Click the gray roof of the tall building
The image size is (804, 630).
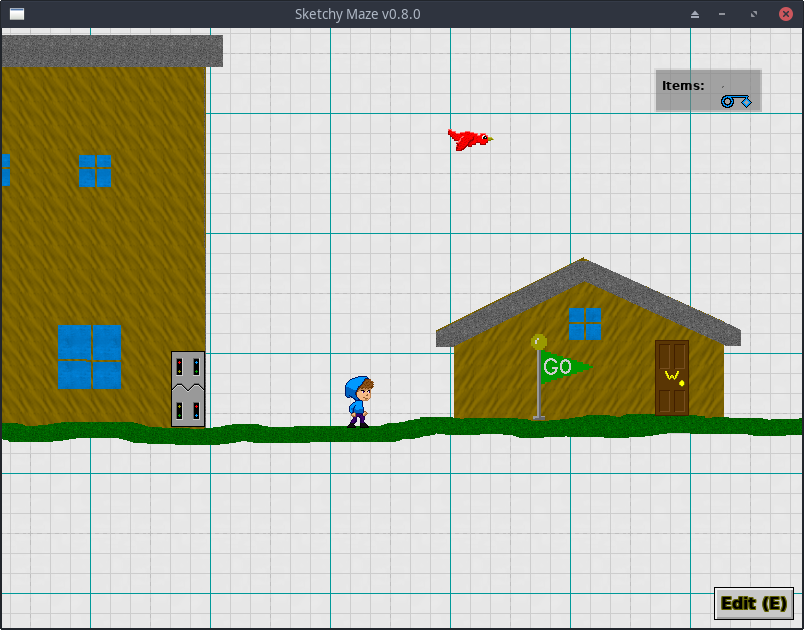click(x=110, y=50)
